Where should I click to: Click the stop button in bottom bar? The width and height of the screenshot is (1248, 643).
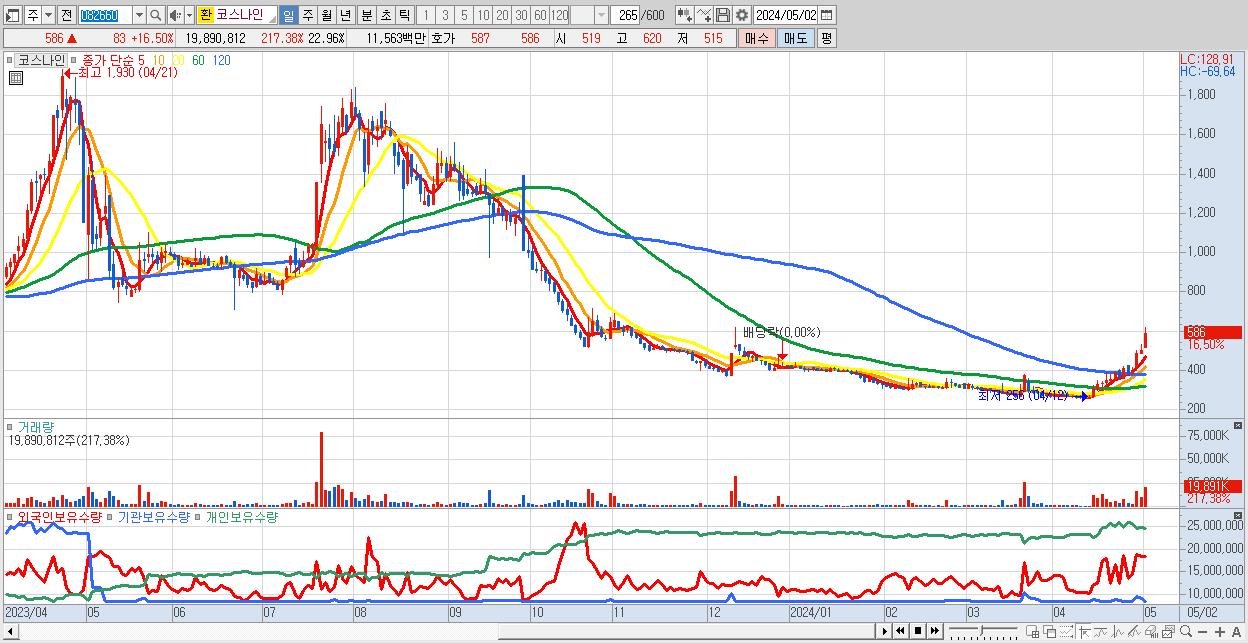coord(917,631)
